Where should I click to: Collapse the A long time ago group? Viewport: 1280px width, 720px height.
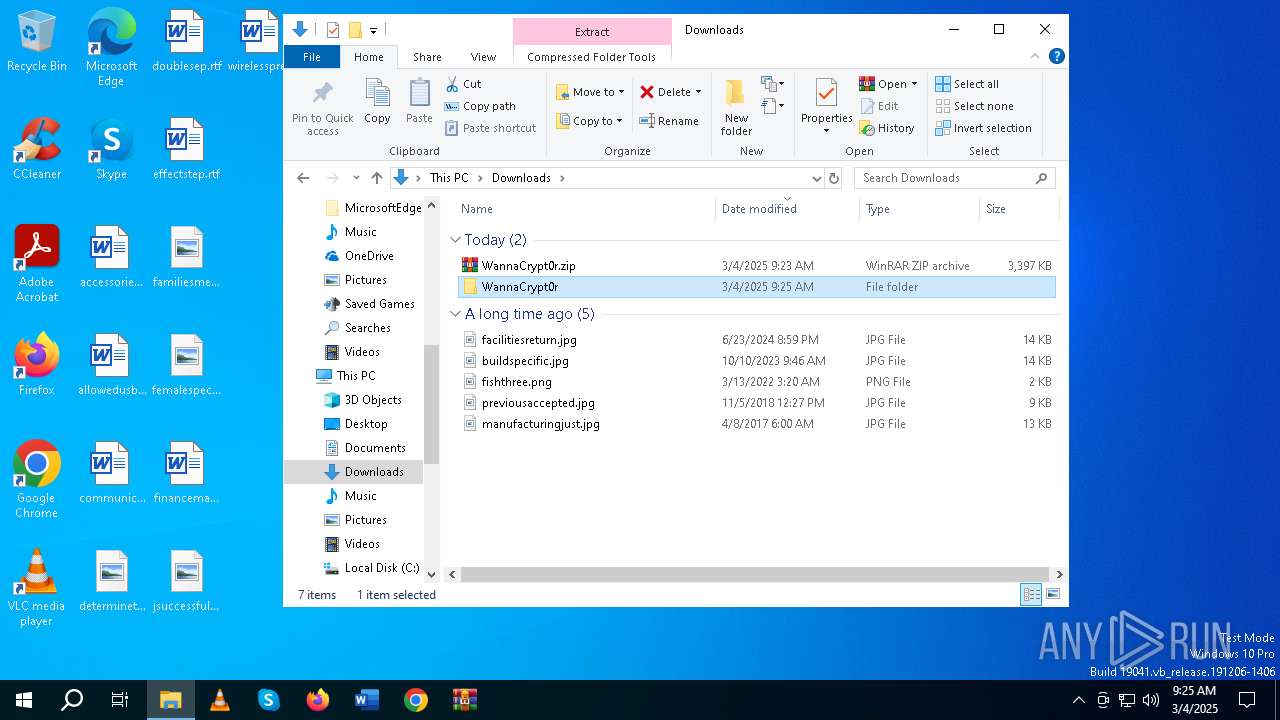(x=455, y=314)
